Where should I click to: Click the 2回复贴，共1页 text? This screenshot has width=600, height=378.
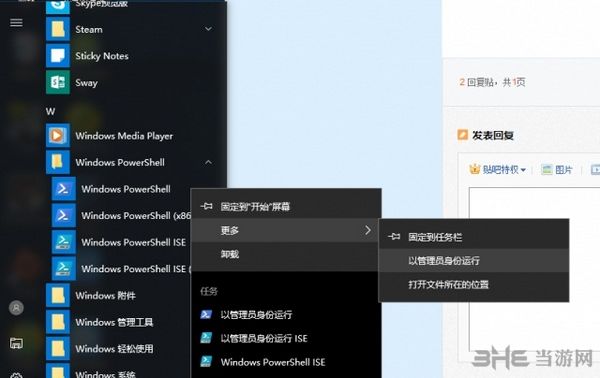(492, 82)
